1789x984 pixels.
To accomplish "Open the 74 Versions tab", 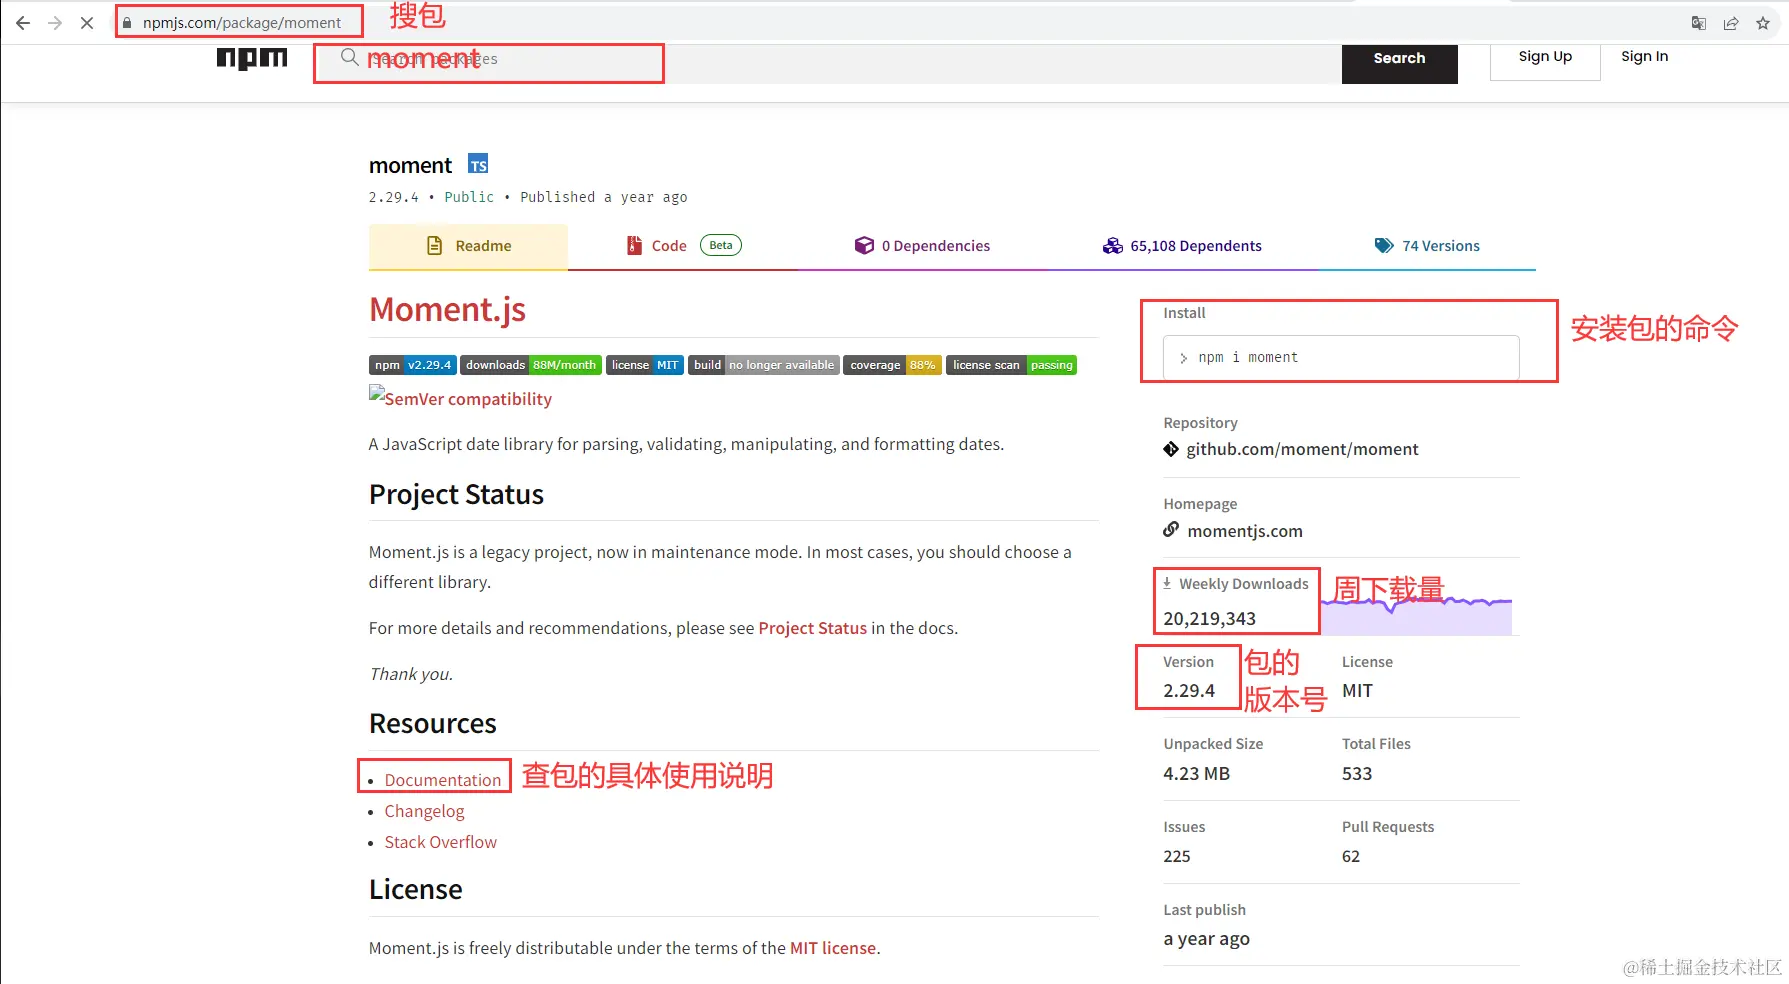I will 1427,246.
